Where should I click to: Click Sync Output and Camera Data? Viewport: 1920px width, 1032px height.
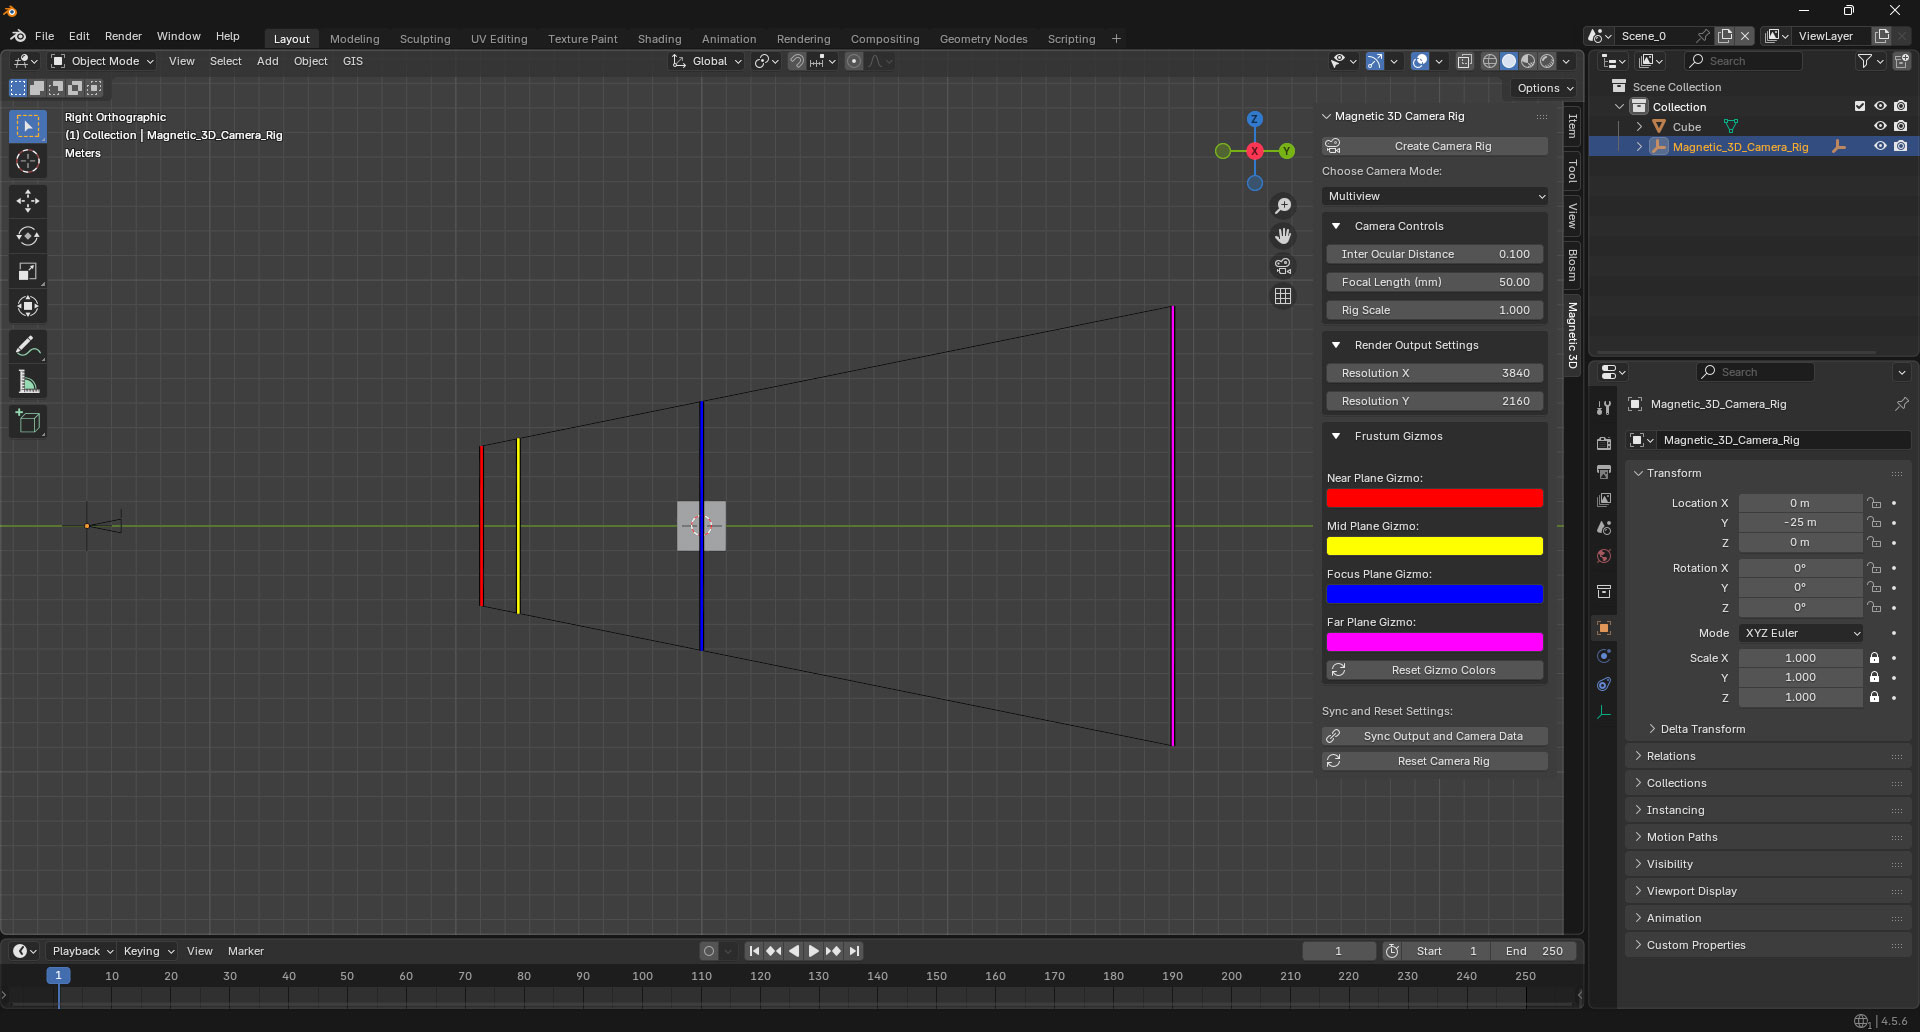[1435, 736]
